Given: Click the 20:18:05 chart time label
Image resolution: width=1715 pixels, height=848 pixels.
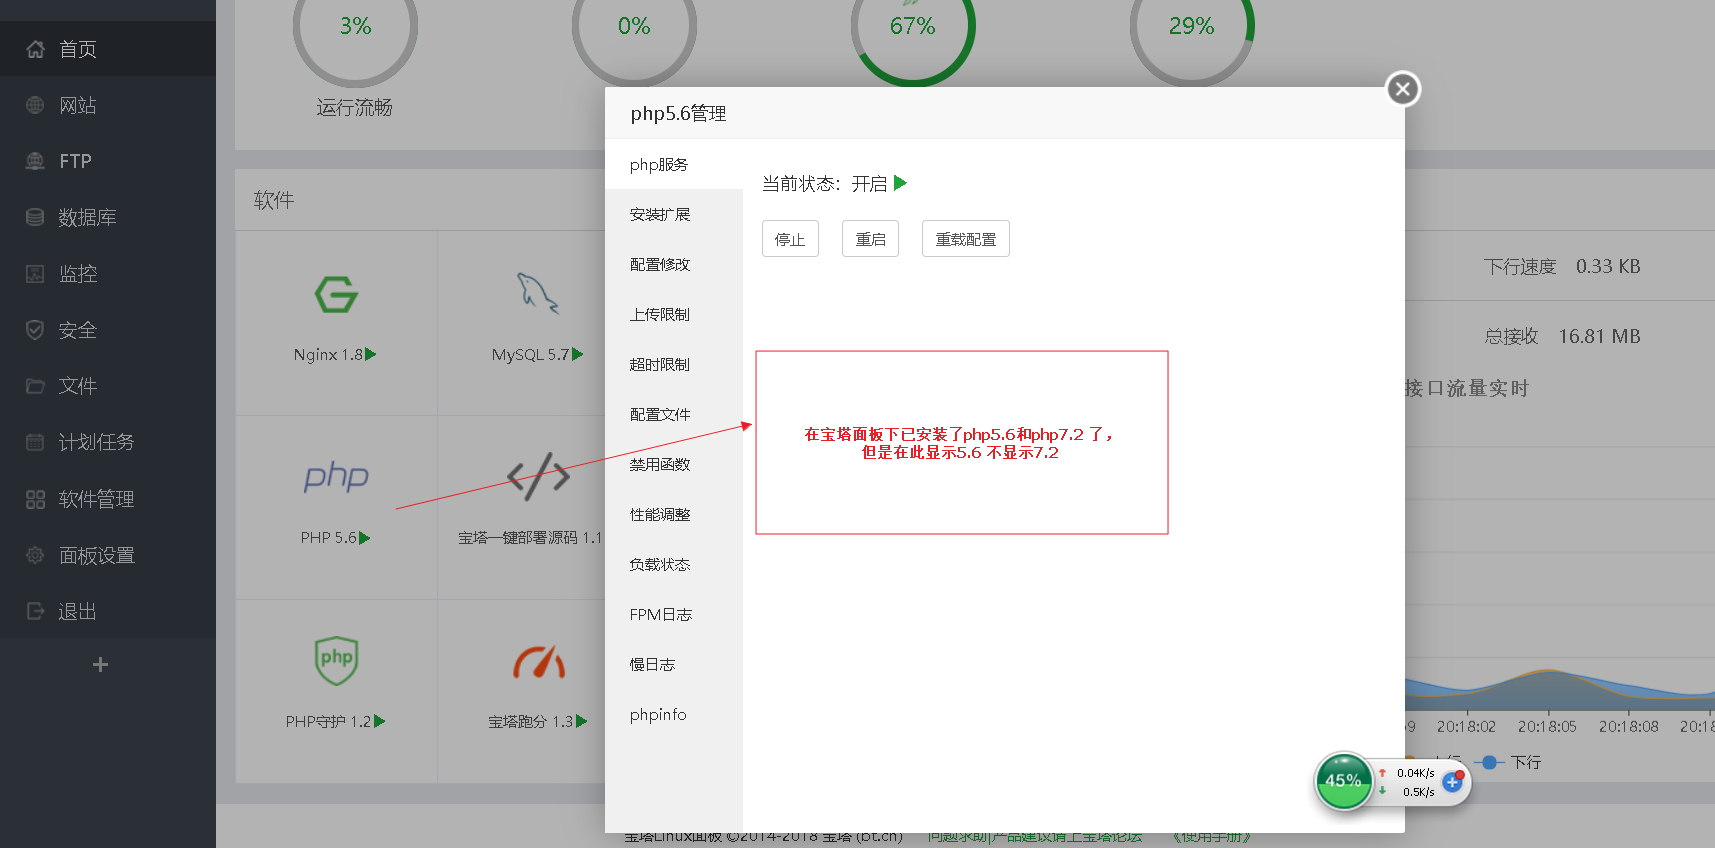Looking at the screenshot, I should [1547, 727].
